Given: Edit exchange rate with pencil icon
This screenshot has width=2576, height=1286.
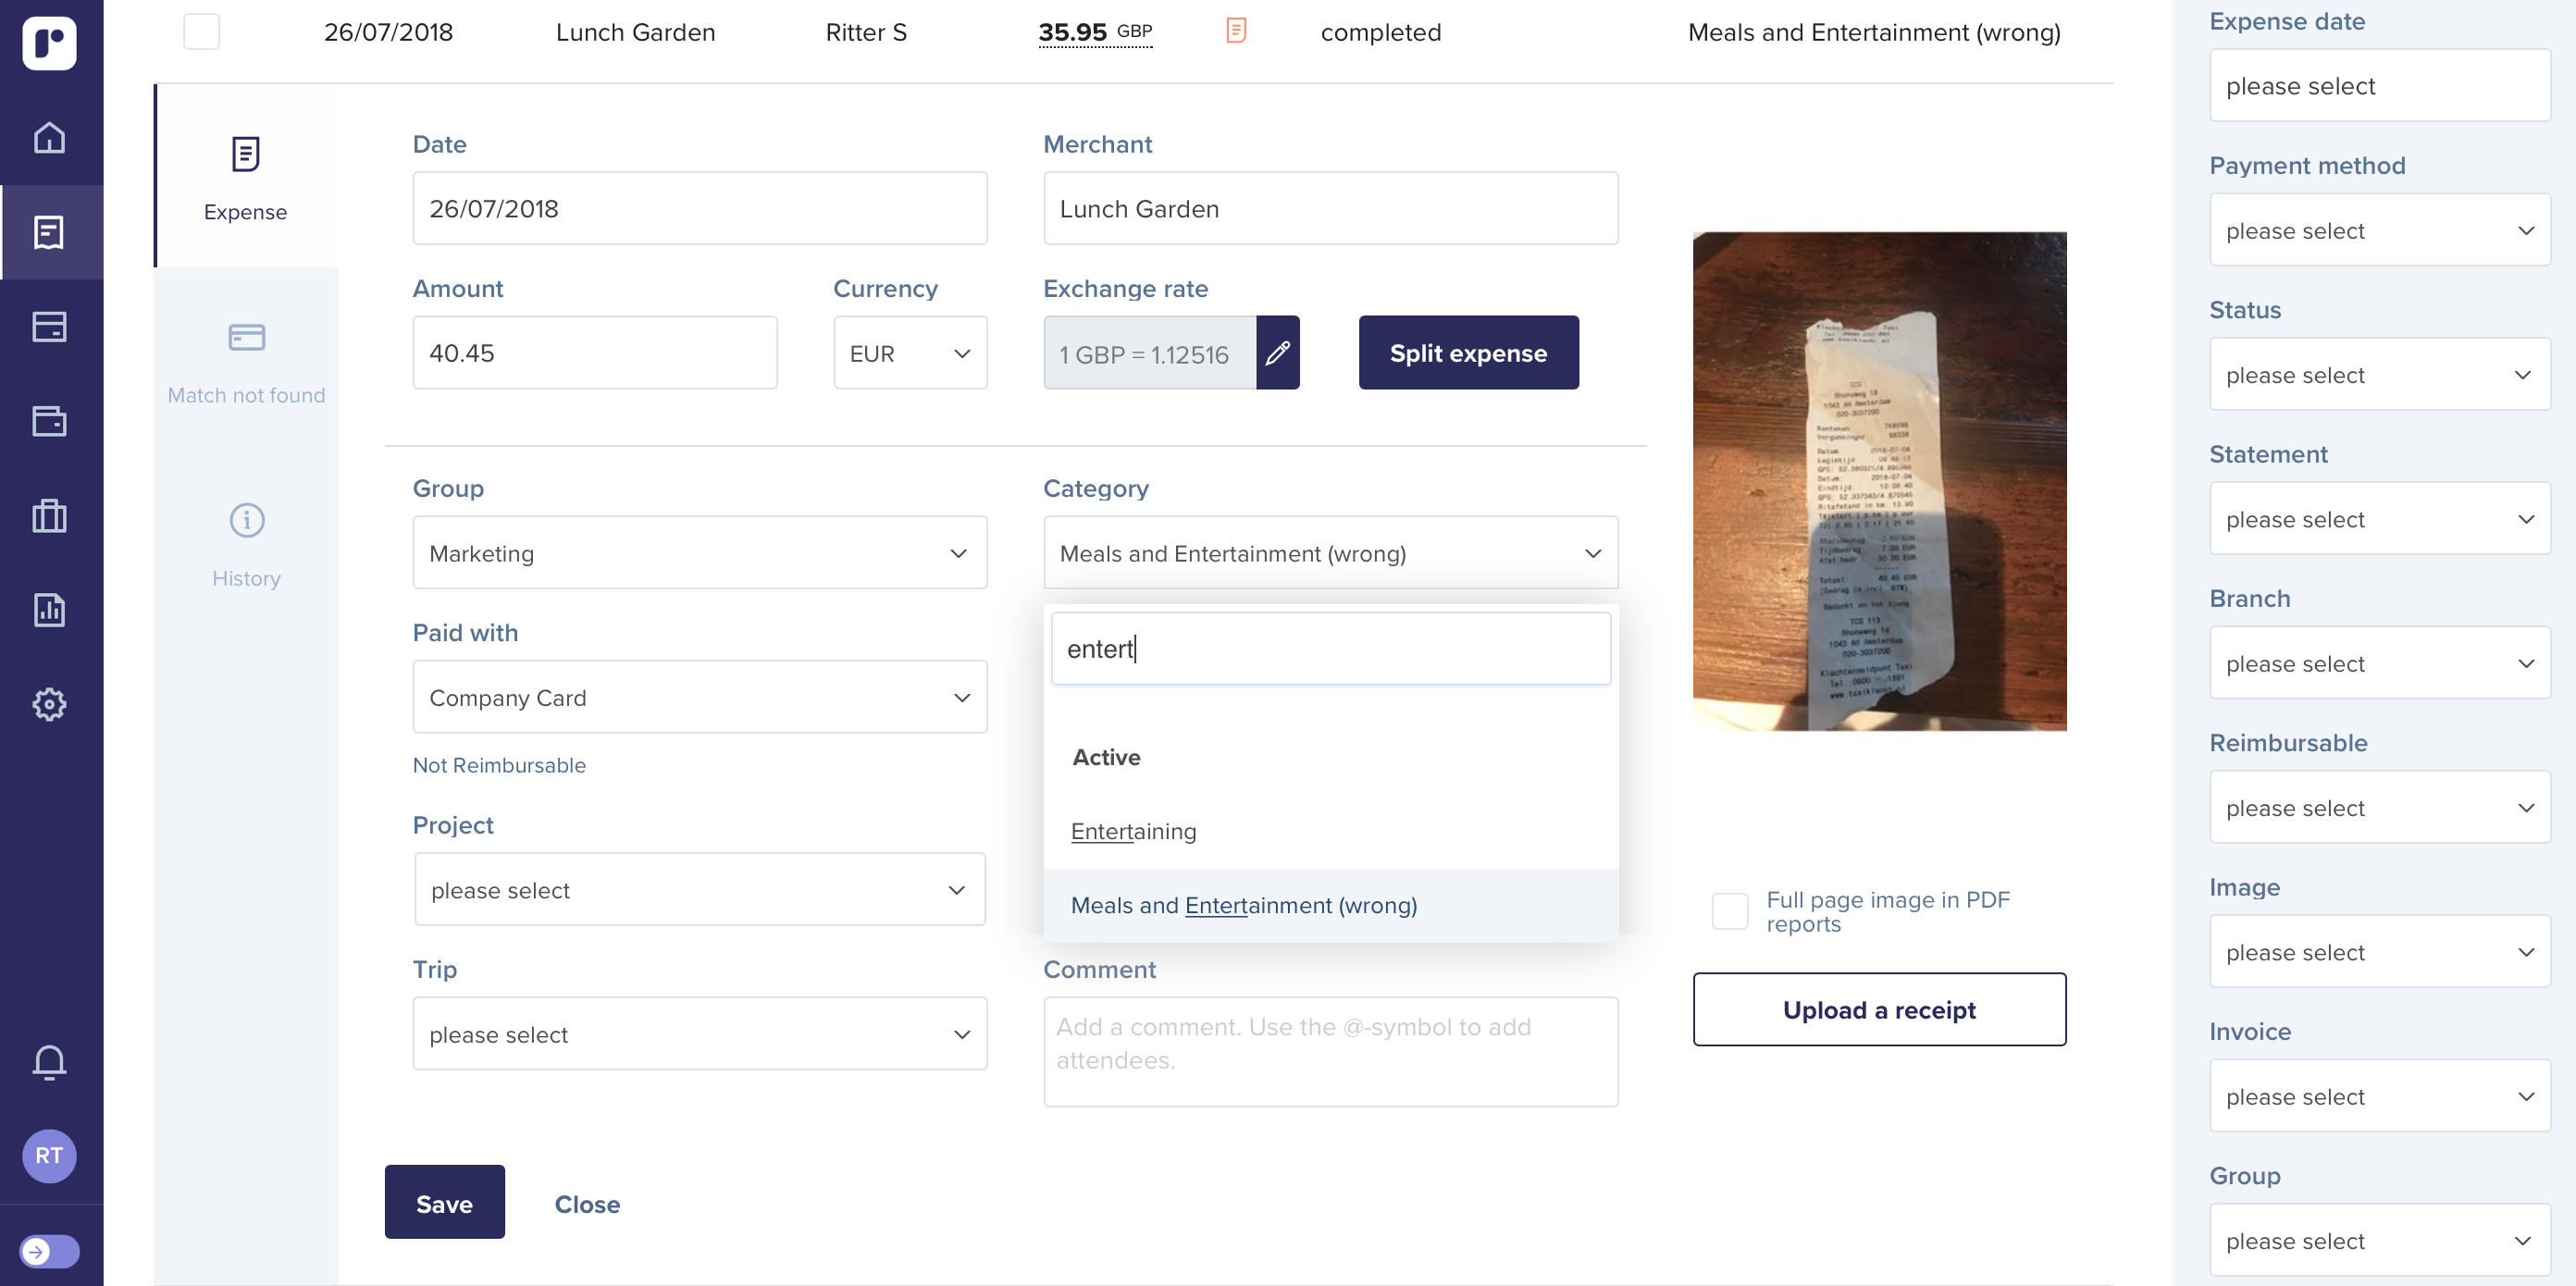Looking at the screenshot, I should point(1277,353).
